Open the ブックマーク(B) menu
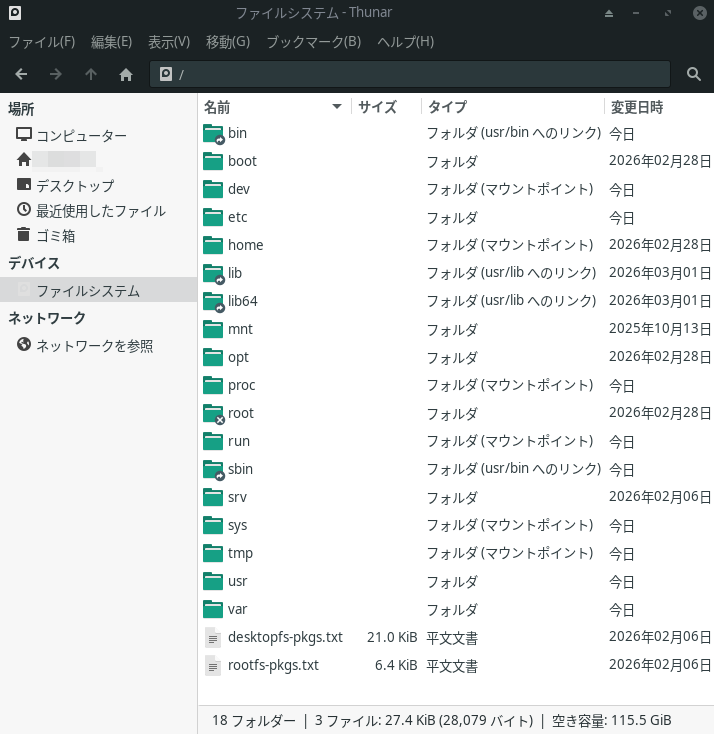This screenshot has width=714, height=734. click(x=313, y=42)
